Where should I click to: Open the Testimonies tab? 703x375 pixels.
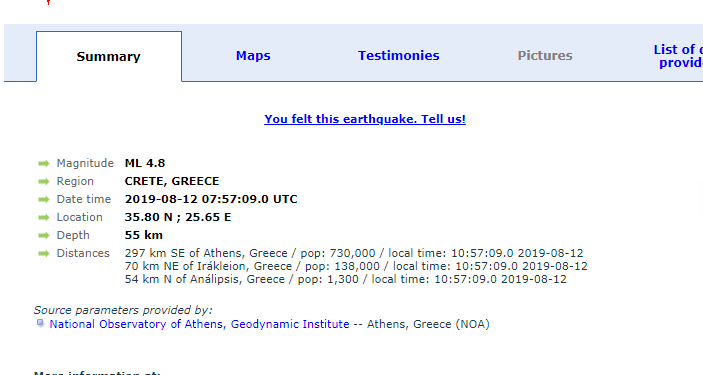coord(399,56)
